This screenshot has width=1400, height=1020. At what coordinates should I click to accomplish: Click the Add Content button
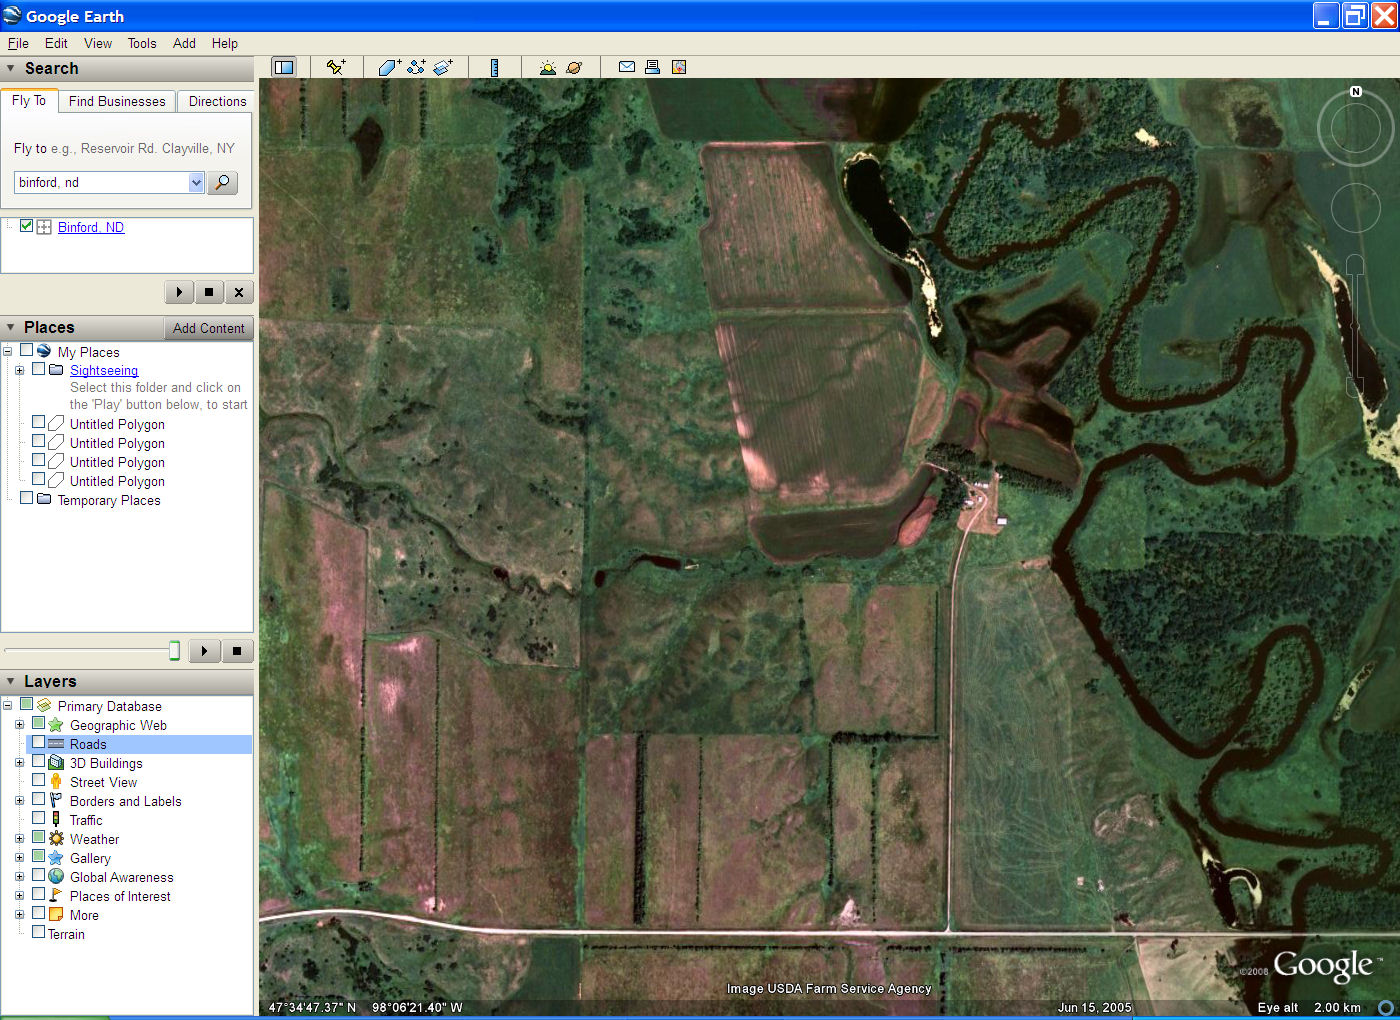(x=208, y=328)
